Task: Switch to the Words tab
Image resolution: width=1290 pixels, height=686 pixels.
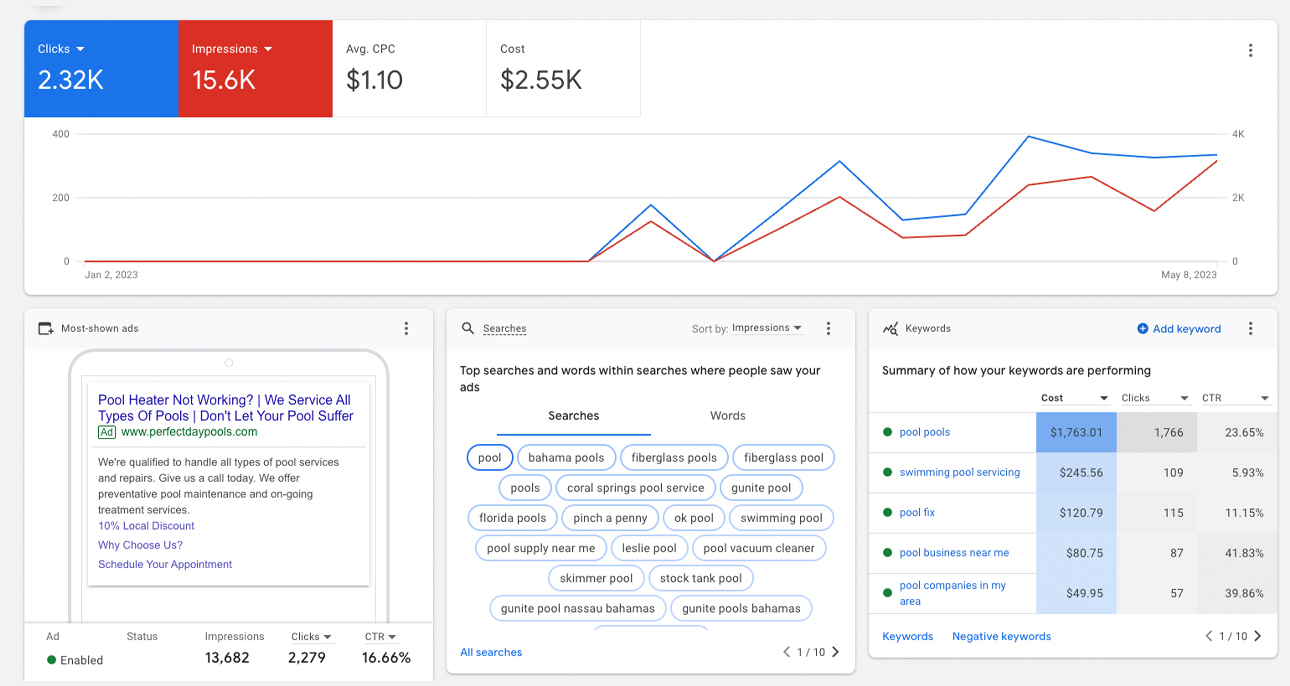Action: pos(727,416)
